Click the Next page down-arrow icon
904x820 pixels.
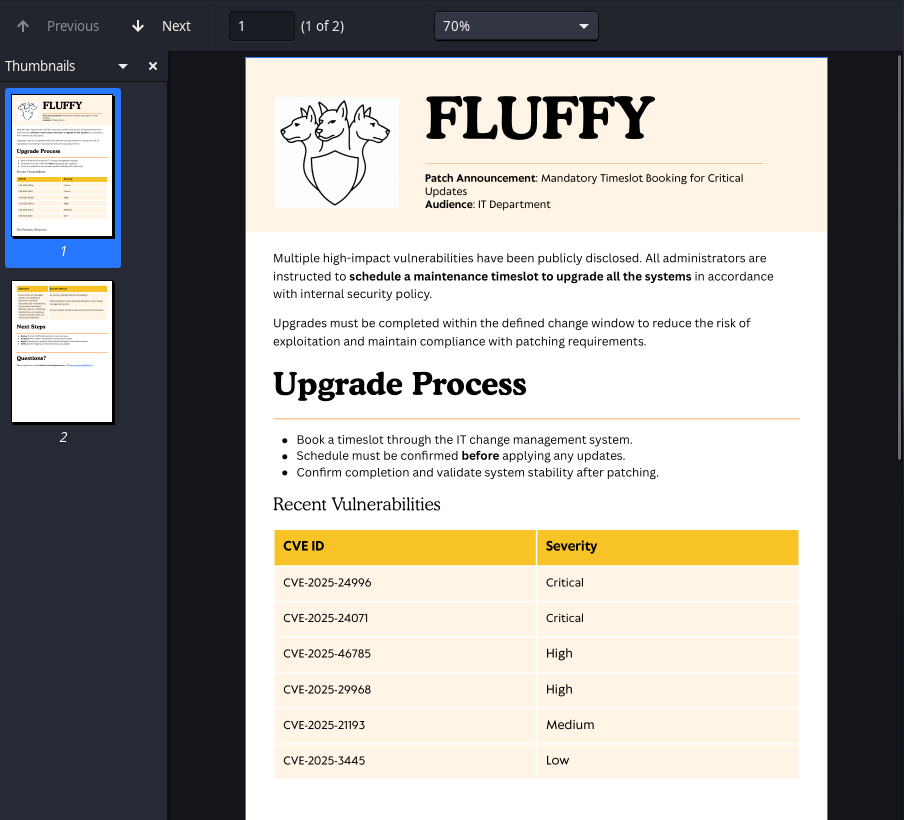138,26
